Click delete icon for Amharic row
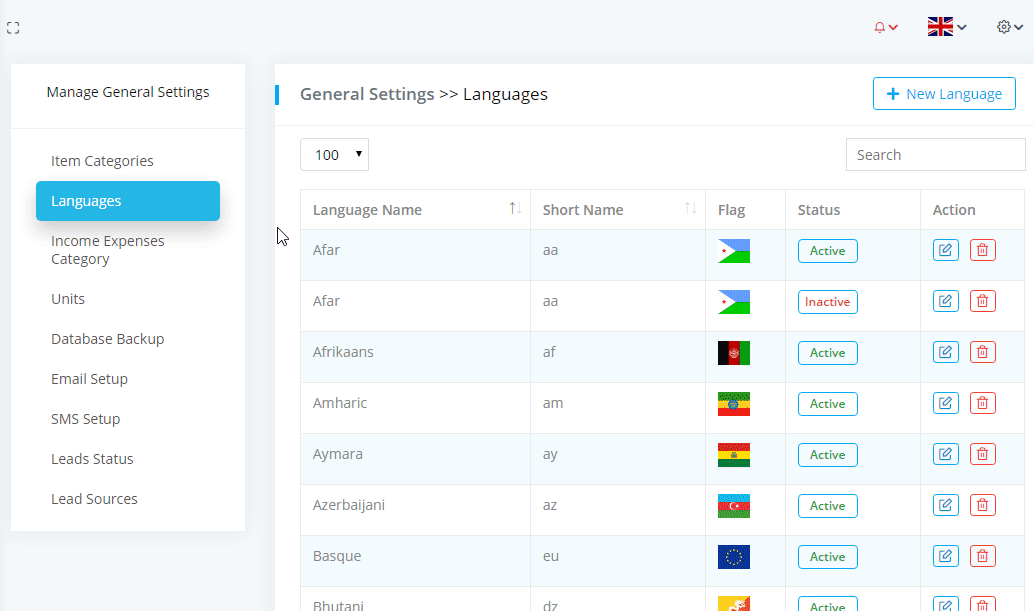The height and width of the screenshot is (611, 1034). tap(982, 403)
